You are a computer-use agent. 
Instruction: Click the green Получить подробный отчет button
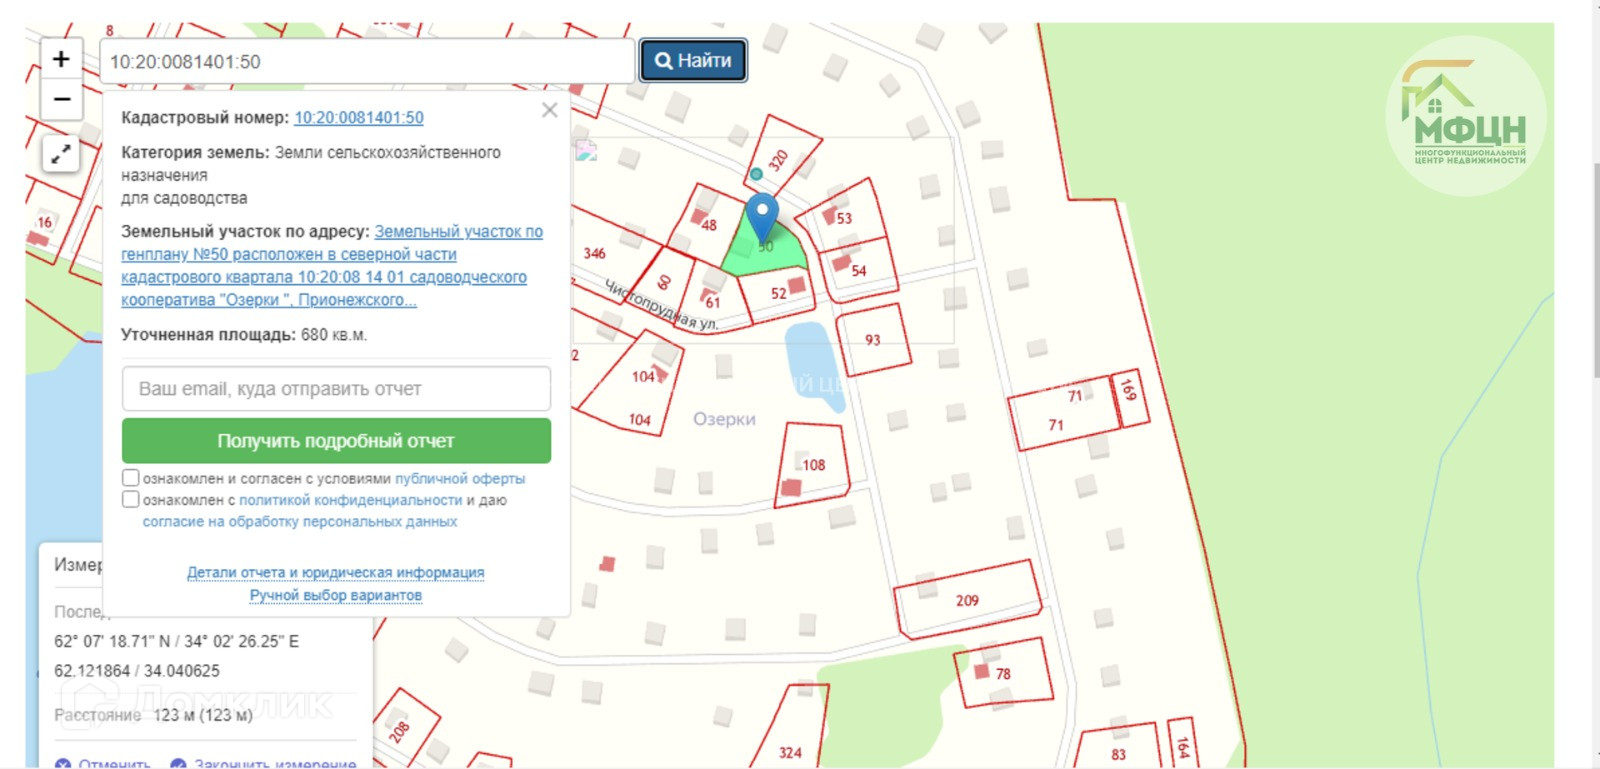pos(336,441)
